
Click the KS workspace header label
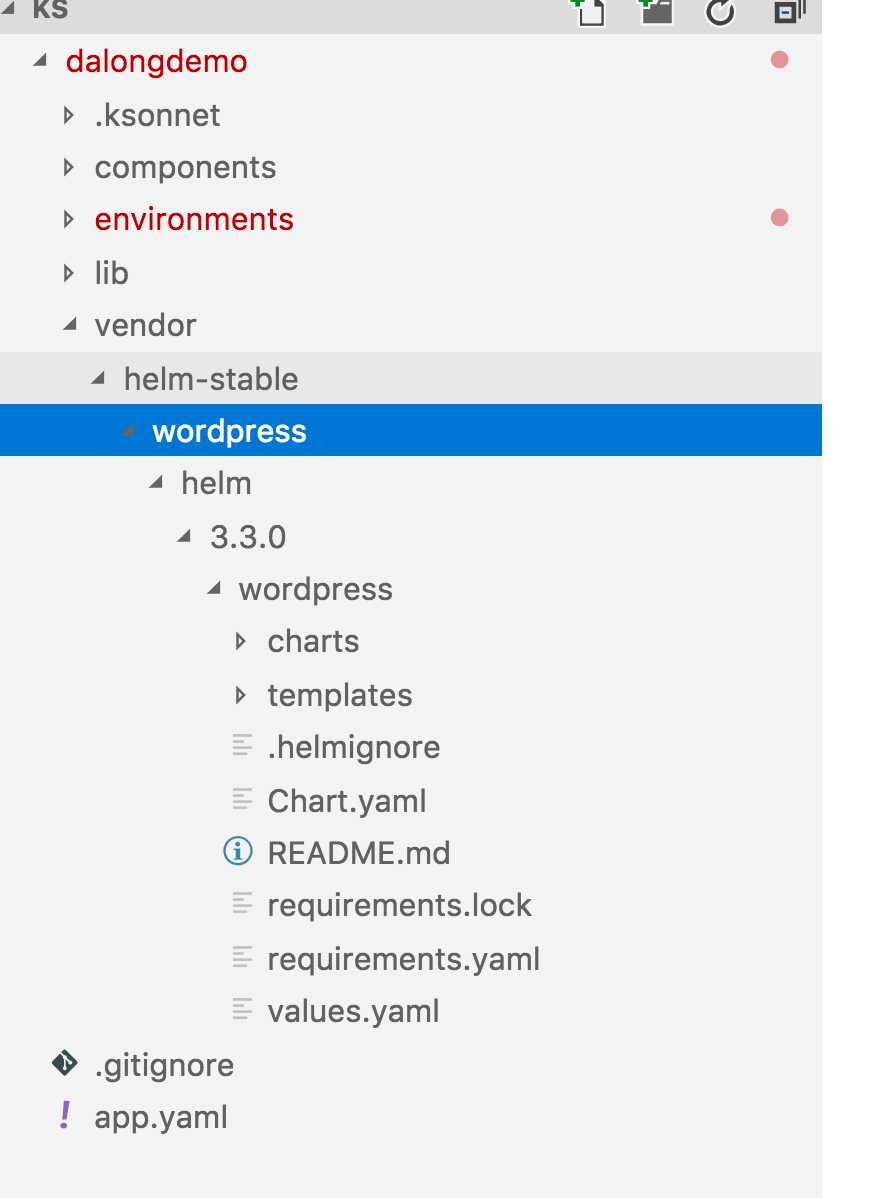(50, 10)
